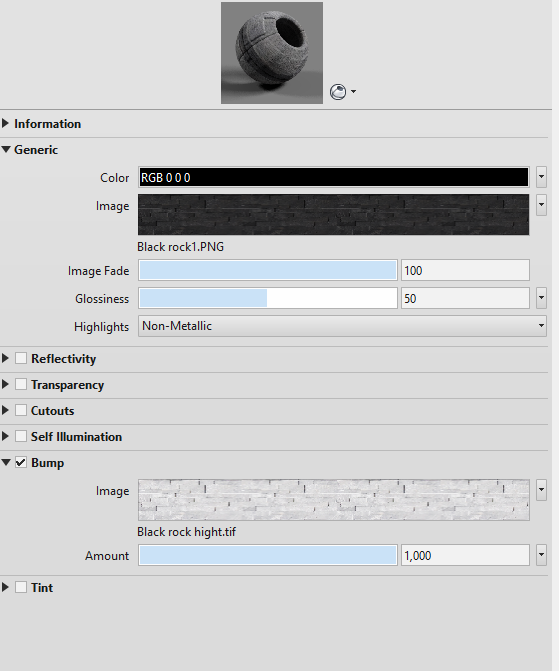Click the Generic section heading
Image resolution: width=559 pixels, height=671 pixels.
(x=36, y=150)
